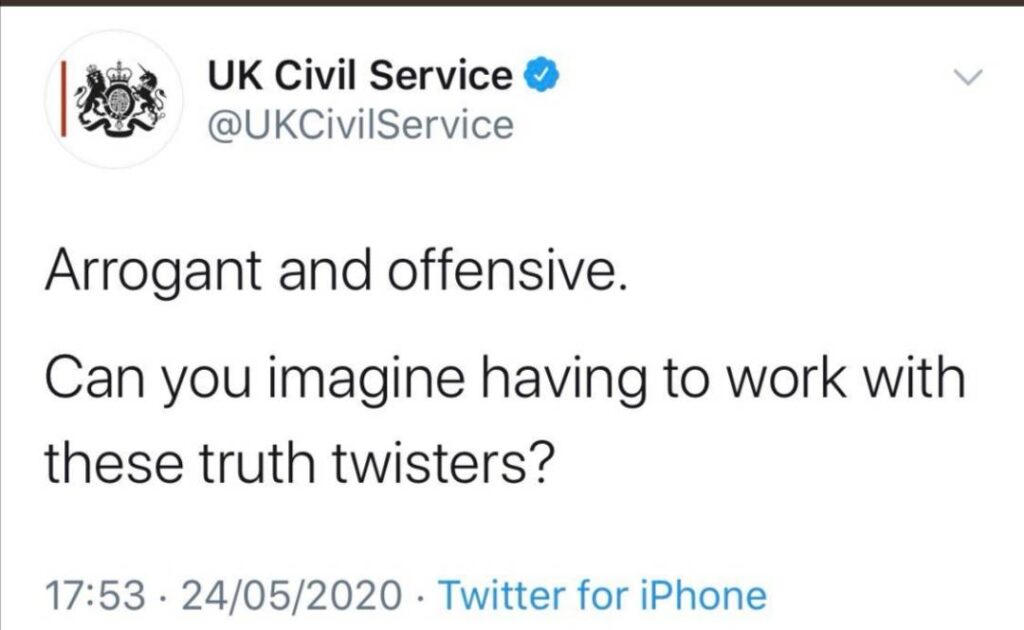The image size is (1024, 630).
Task: Click the 24/05/2020 tweet date
Action: (292, 595)
